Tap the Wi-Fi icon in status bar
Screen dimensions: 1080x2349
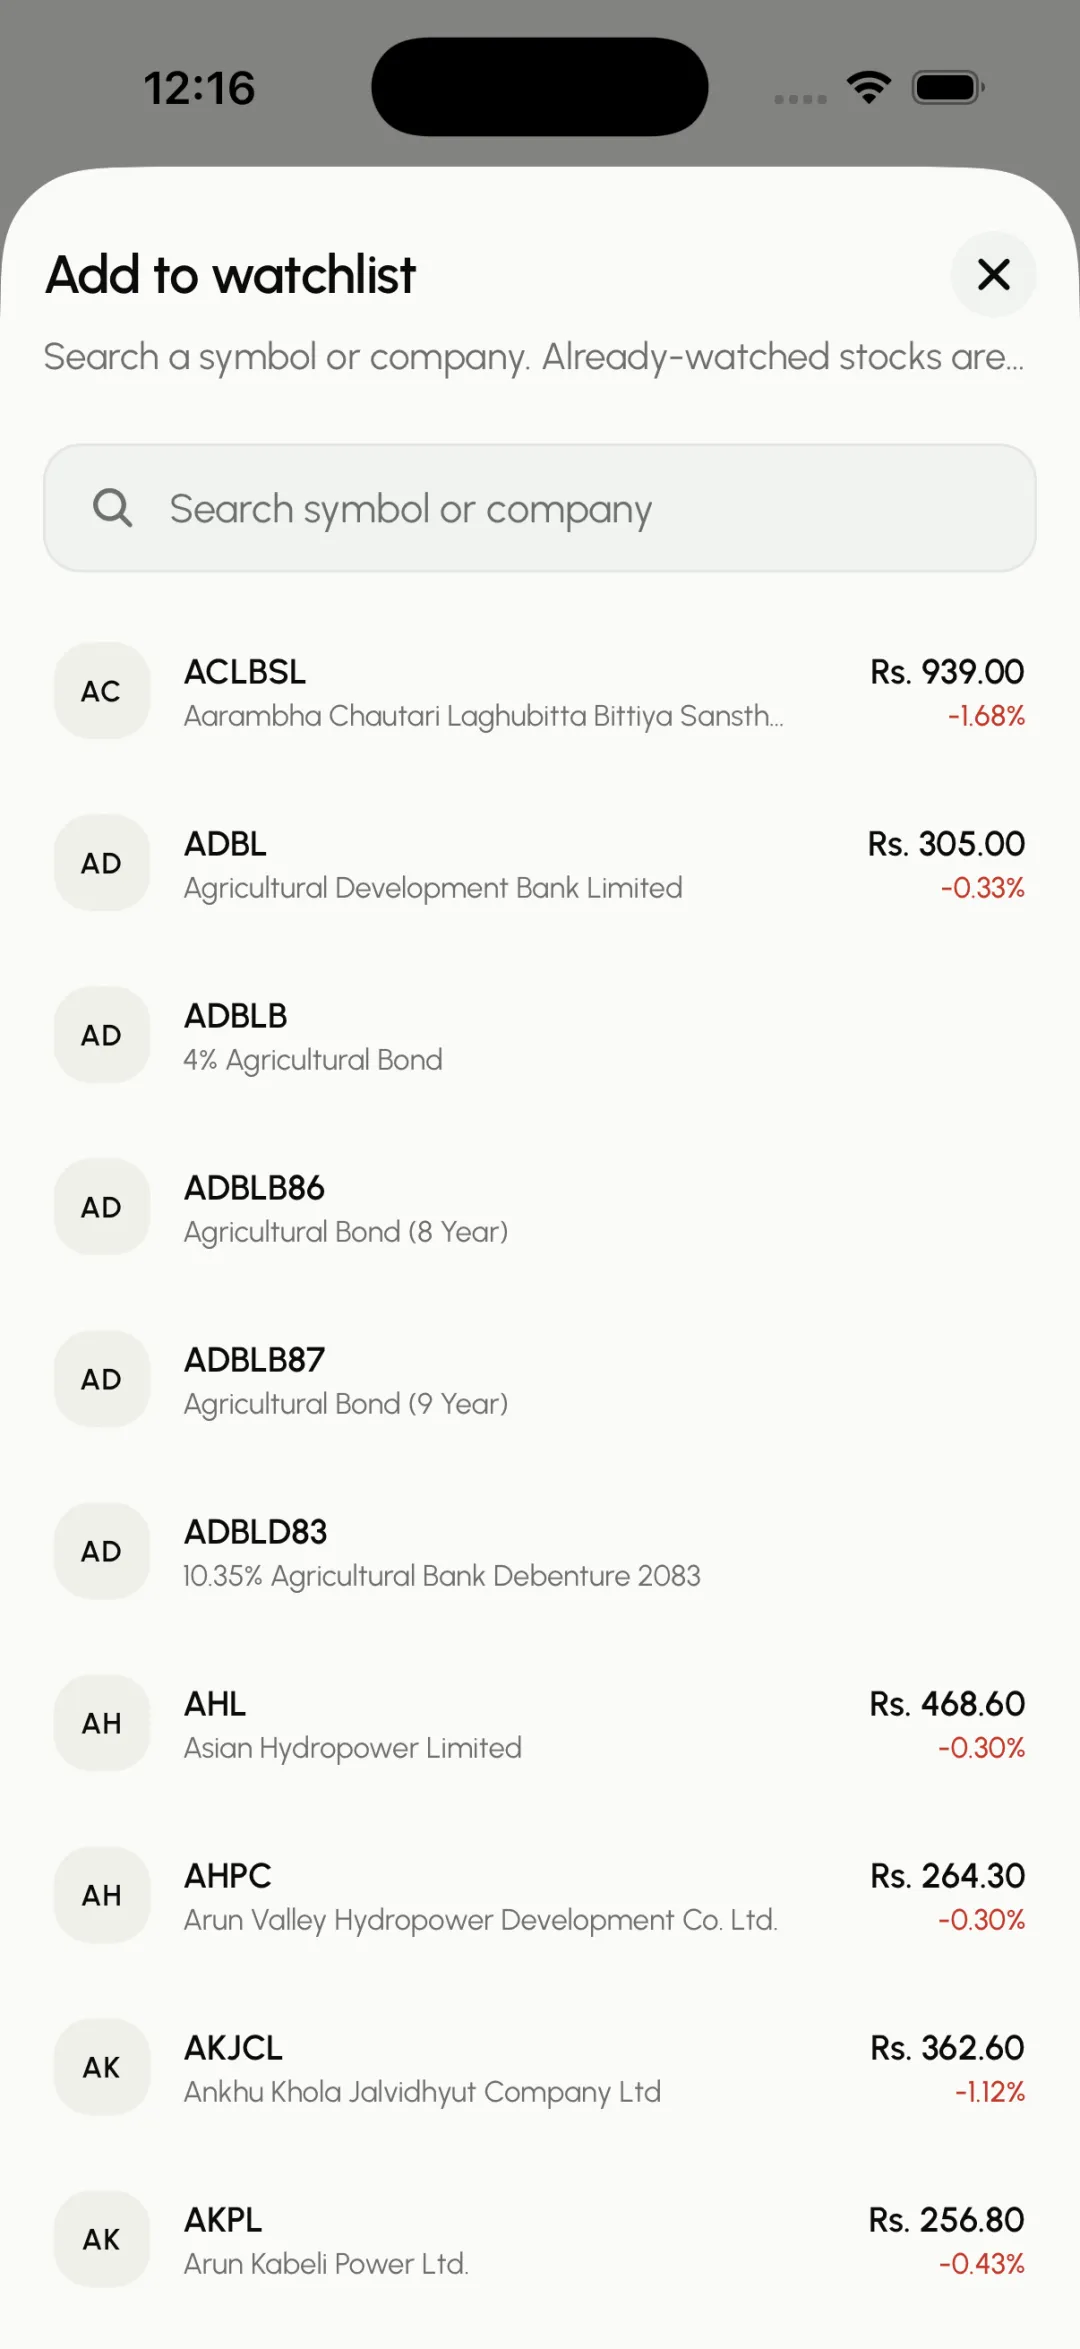point(869,88)
